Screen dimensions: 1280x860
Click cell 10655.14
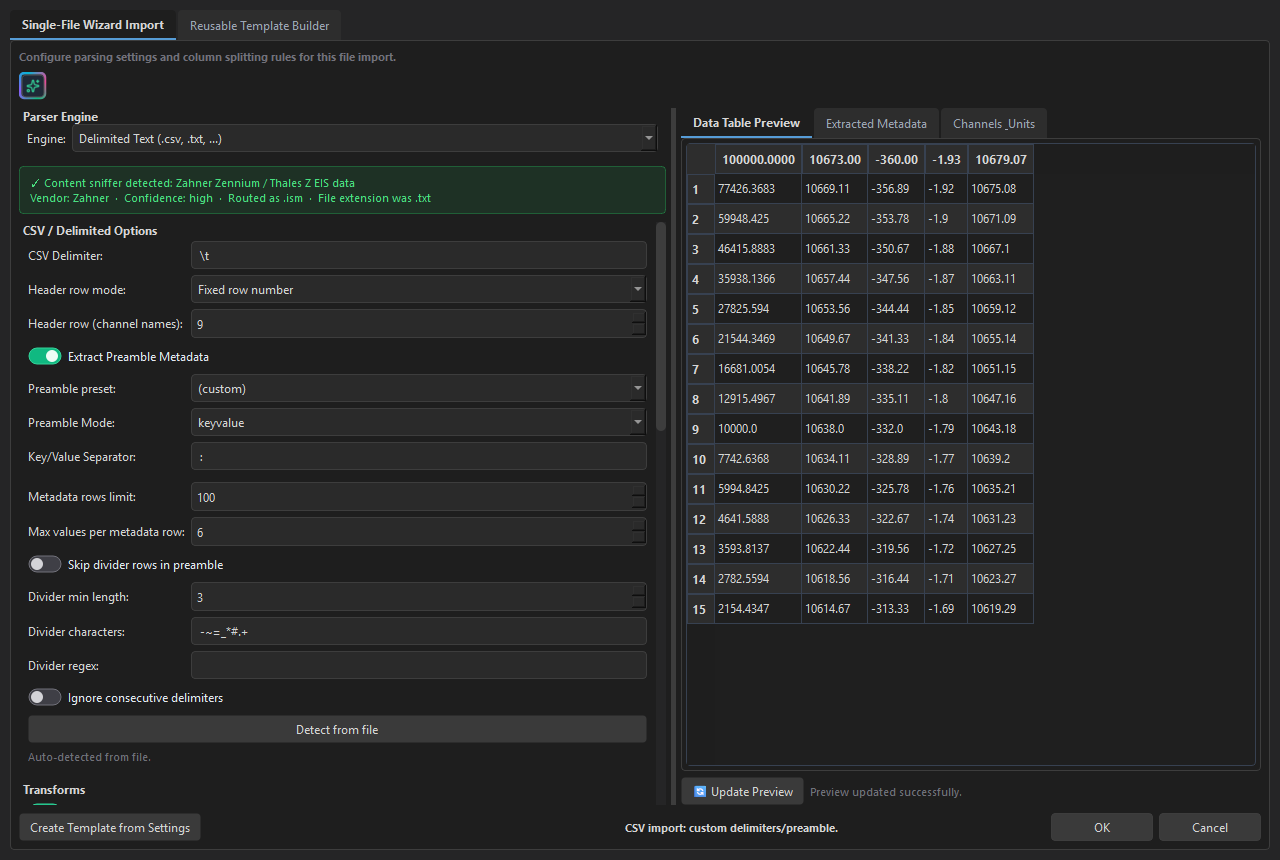coord(1000,339)
